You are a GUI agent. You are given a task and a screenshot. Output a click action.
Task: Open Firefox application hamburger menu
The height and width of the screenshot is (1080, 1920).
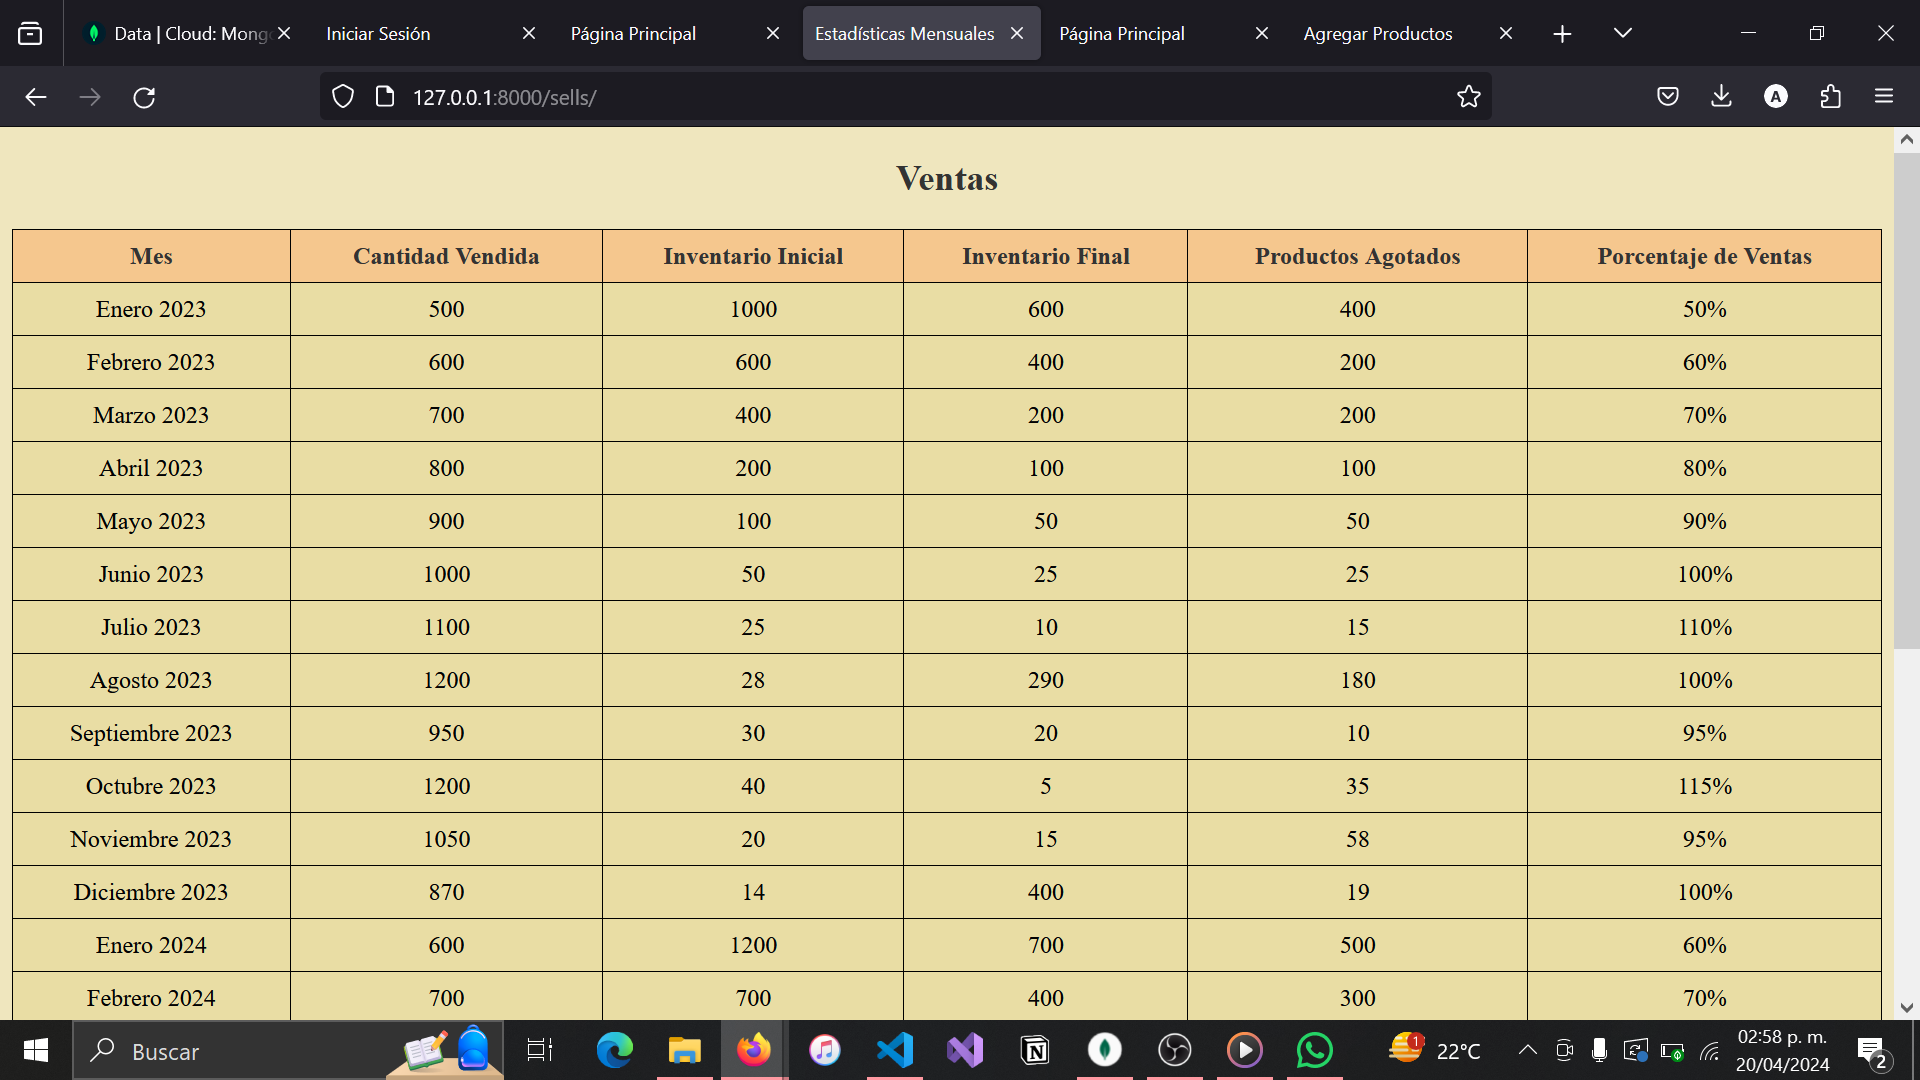1884,97
